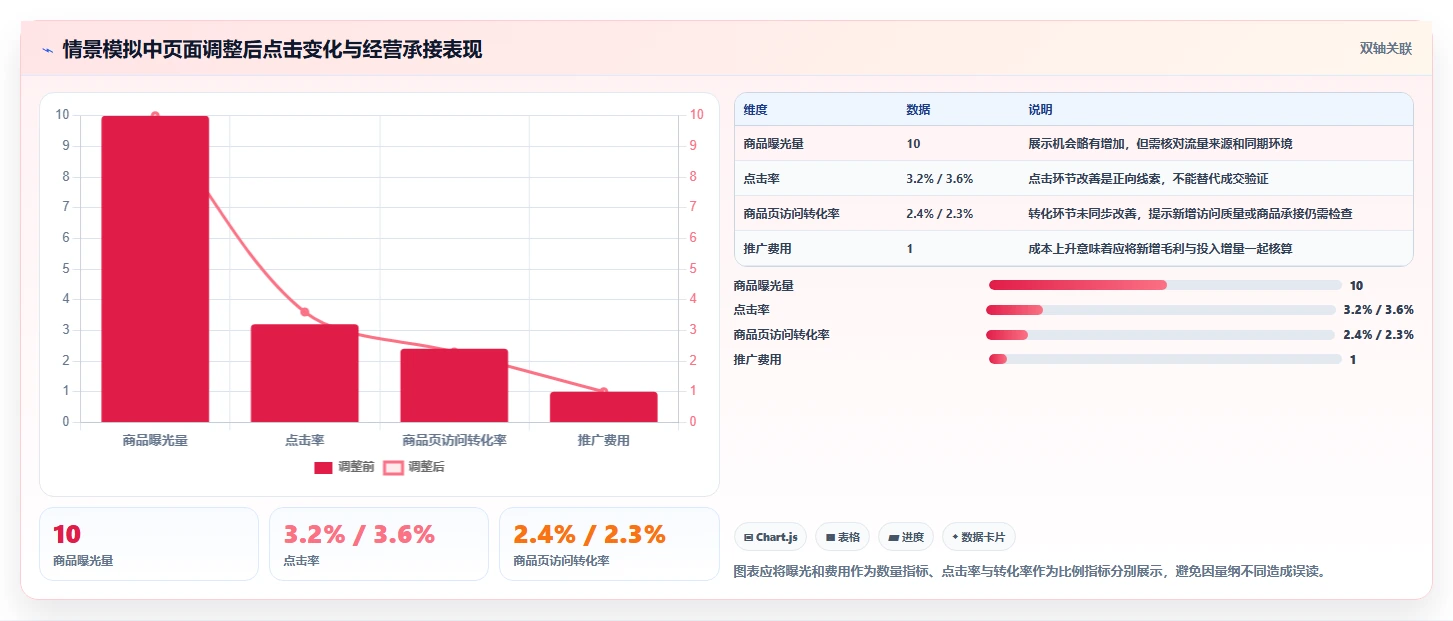1453x621 pixels.
Task: Toggle the 调整后 legend item
Action: point(414,467)
